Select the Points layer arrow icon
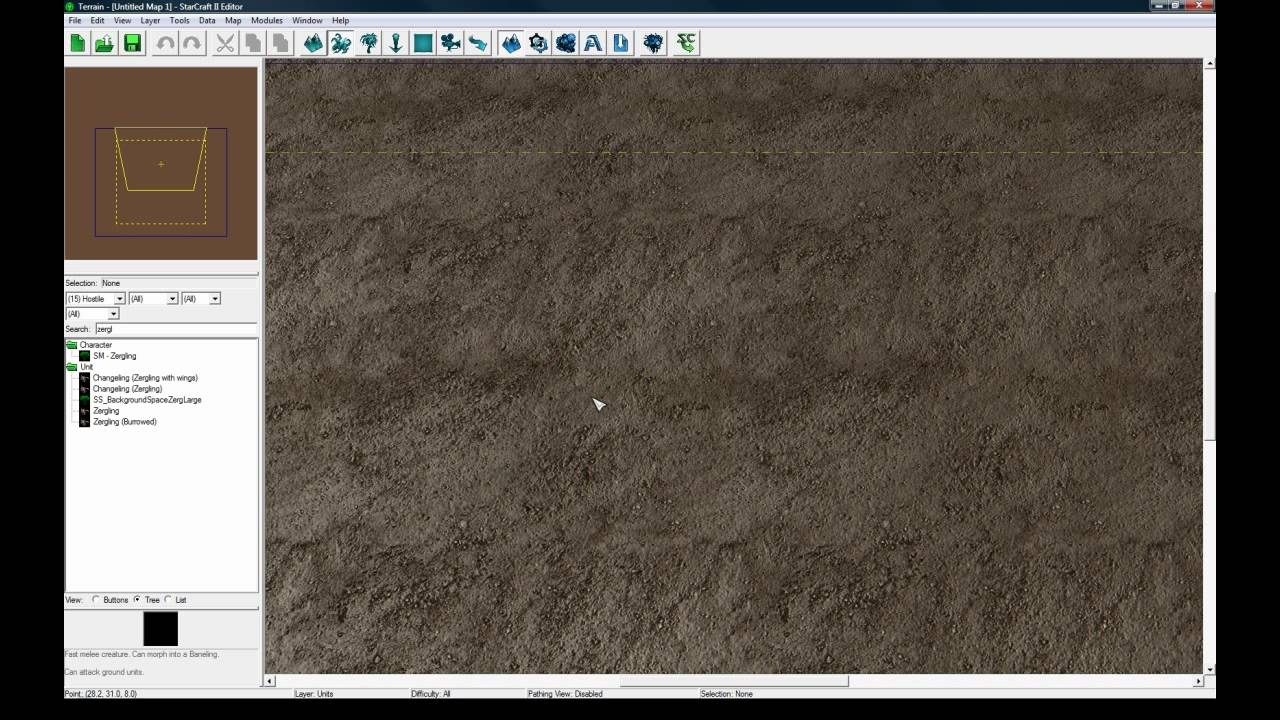The height and width of the screenshot is (720, 1280). pyautogui.click(x=396, y=43)
